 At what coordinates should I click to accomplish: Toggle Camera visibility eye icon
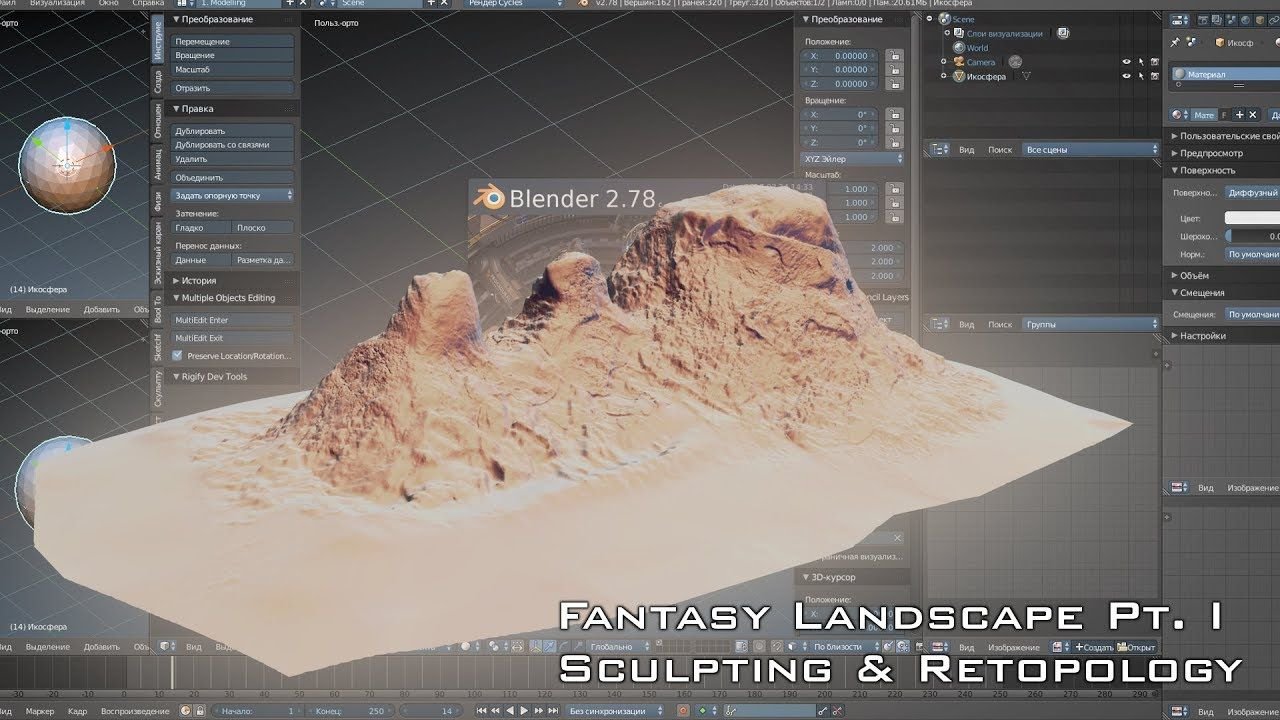[x=1126, y=62]
